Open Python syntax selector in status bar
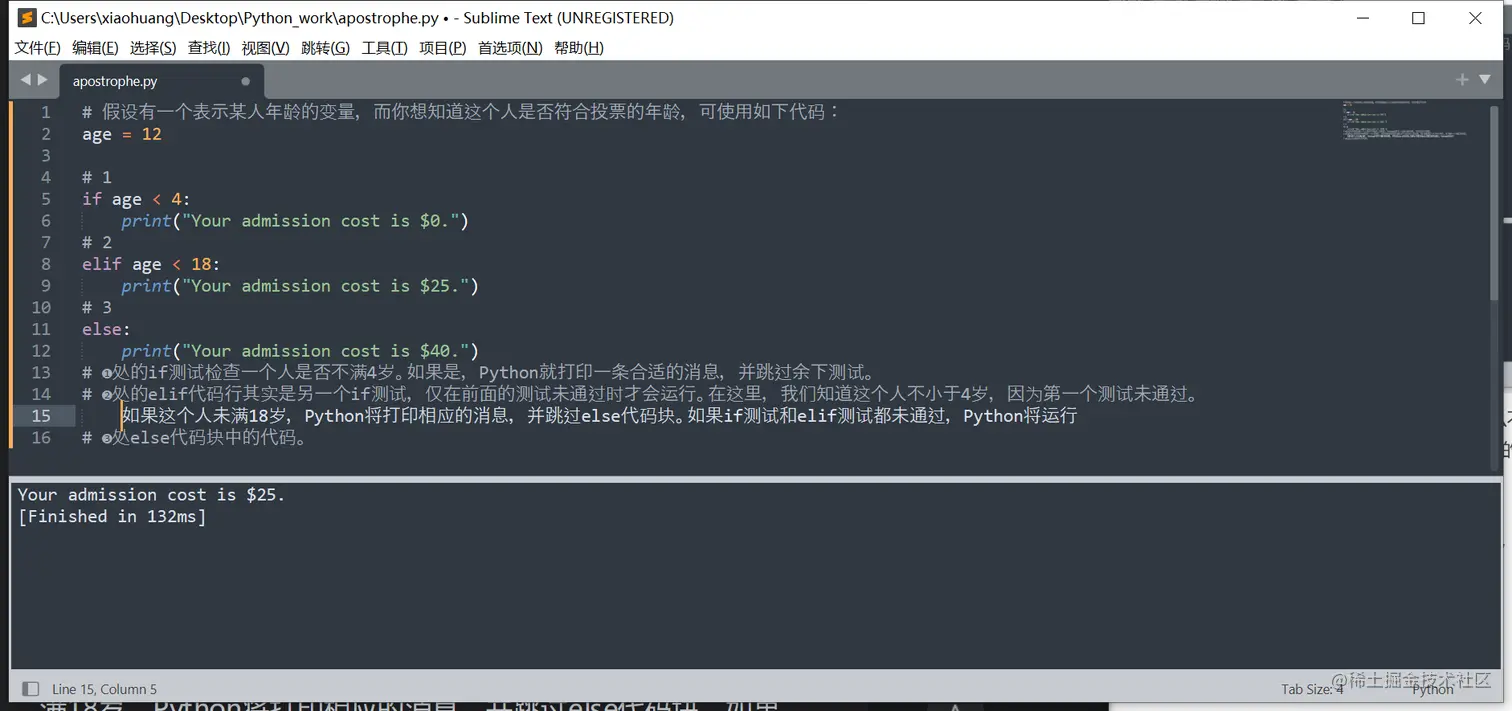The width and height of the screenshot is (1512, 711). pyautogui.click(x=1433, y=689)
